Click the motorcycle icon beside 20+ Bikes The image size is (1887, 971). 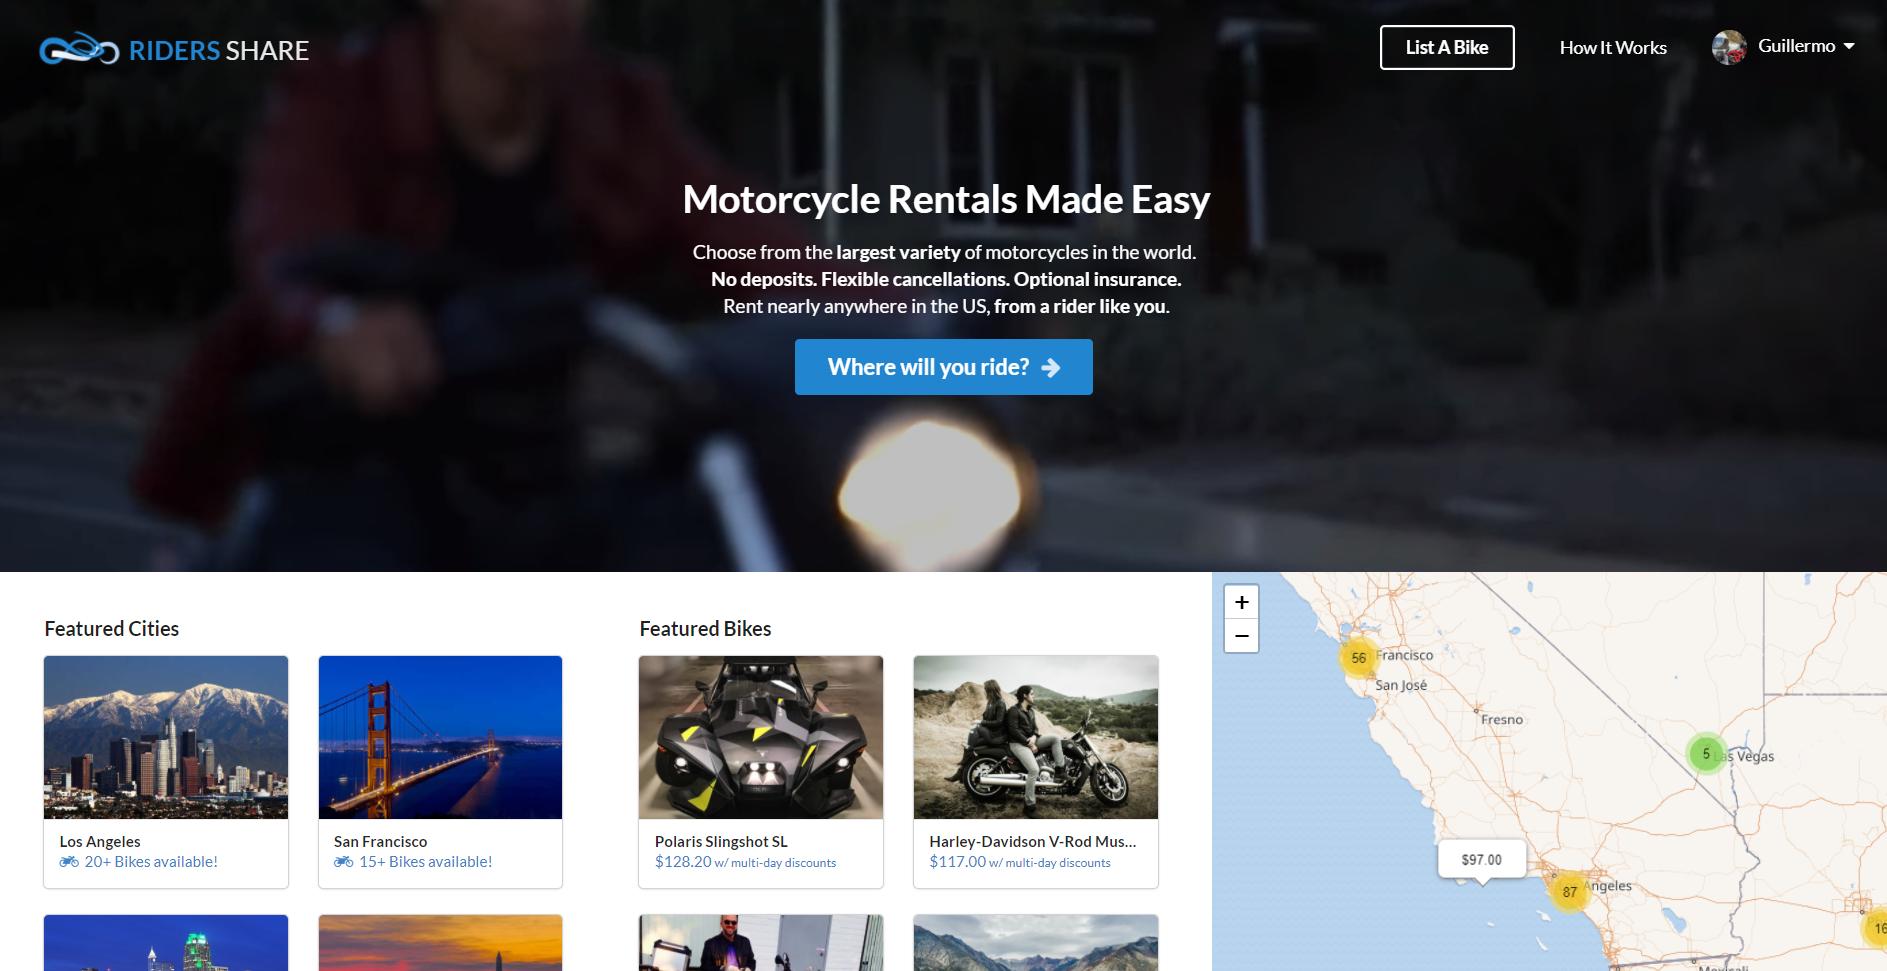pyautogui.click(x=69, y=862)
